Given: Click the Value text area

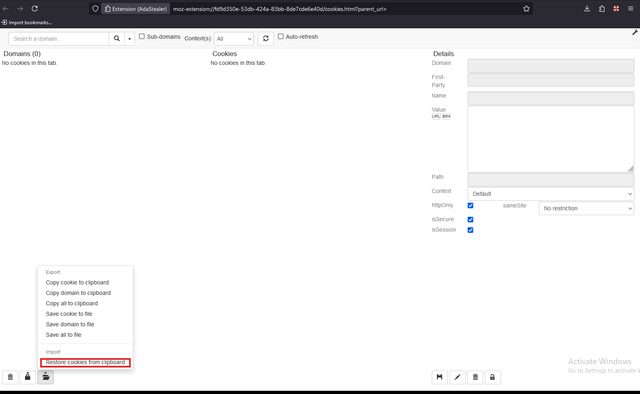Looking at the screenshot, I should [551, 139].
